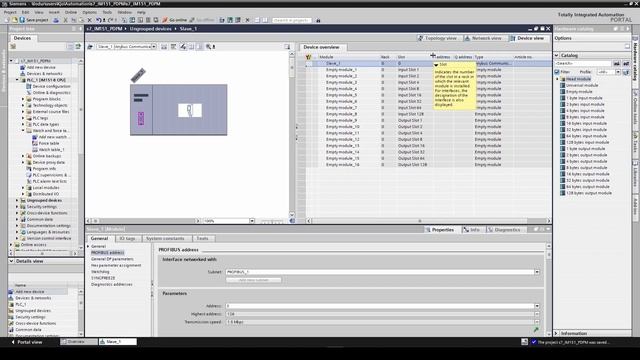Screen dimensions: 640x360
Task: Open the Hardware catalog side tab
Action: click(x=635, y=60)
